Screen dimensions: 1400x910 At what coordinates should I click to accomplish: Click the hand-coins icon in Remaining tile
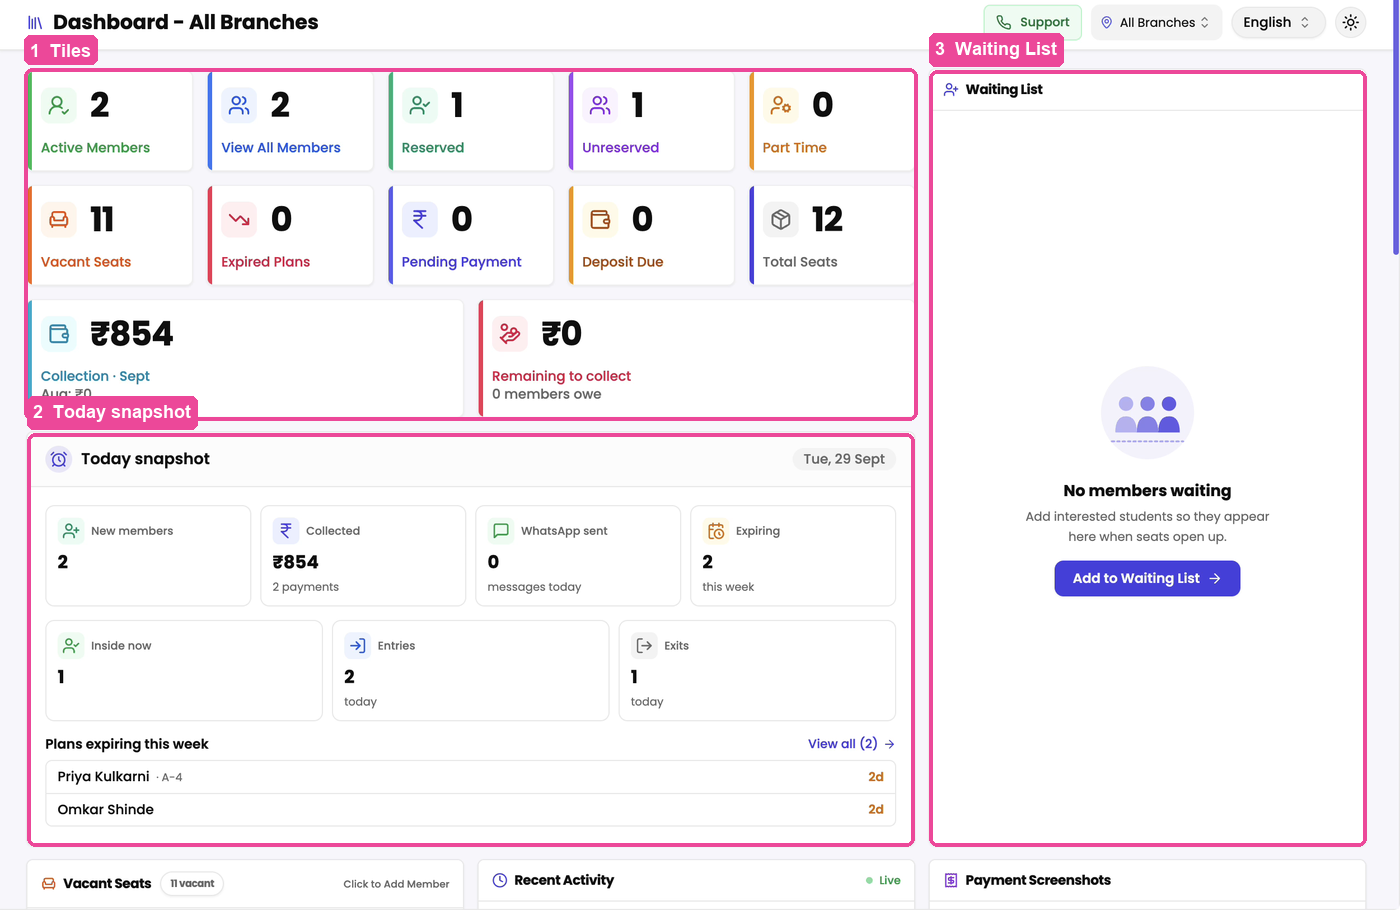(510, 334)
